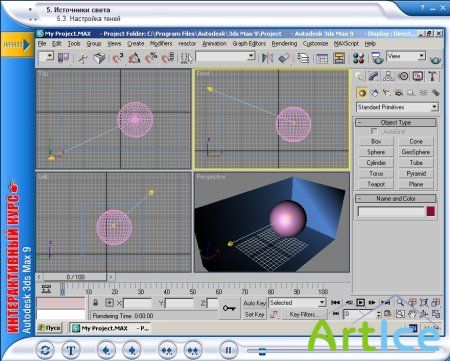Open Edit Named Selection Sets icon
This screenshot has height=361, width=450.
(x=187, y=58)
